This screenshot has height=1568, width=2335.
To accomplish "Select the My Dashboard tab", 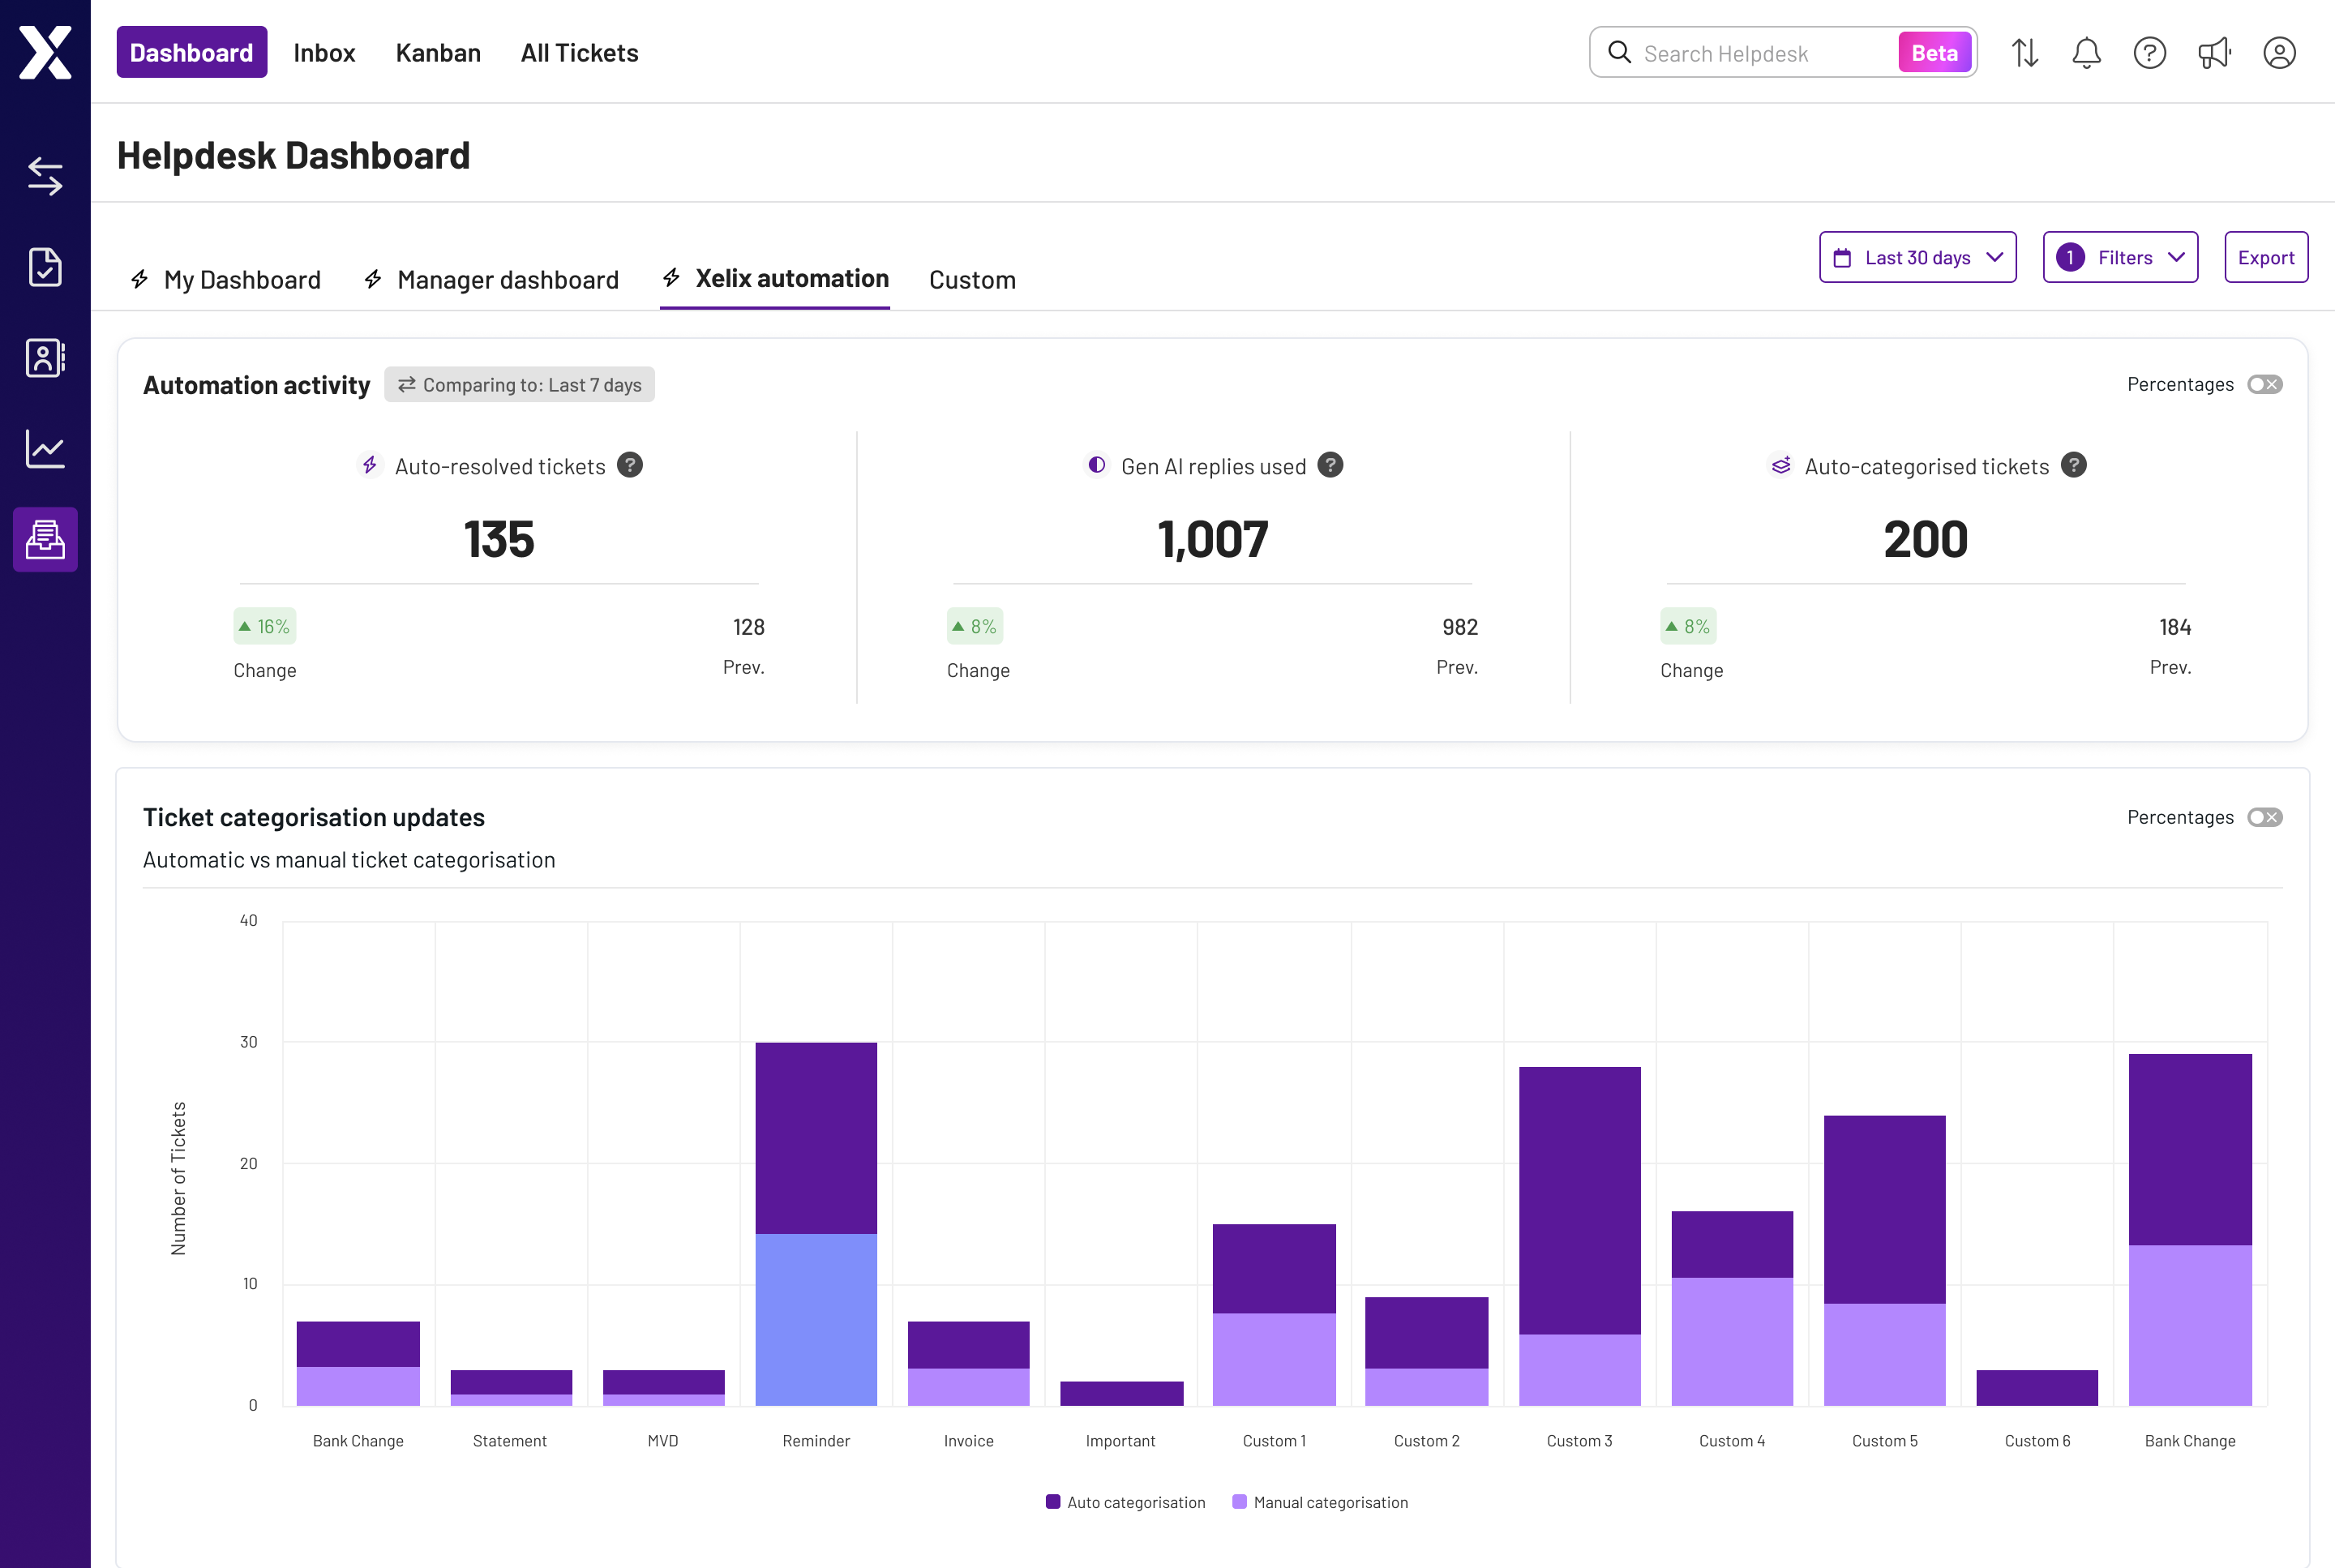I will point(225,279).
